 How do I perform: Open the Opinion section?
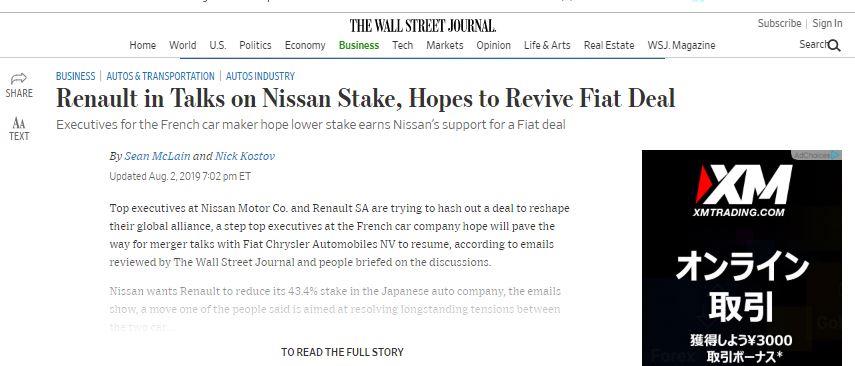click(x=493, y=45)
